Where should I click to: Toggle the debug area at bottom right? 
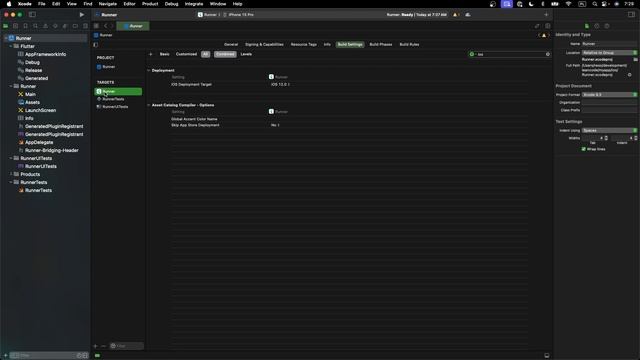coord(547,356)
